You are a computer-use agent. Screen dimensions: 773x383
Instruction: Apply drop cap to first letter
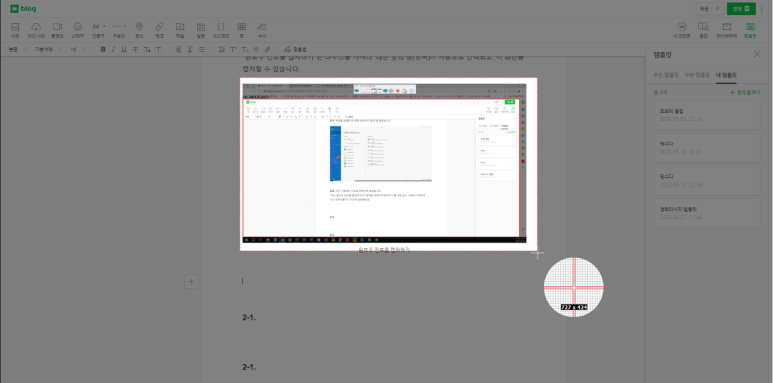[222, 49]
